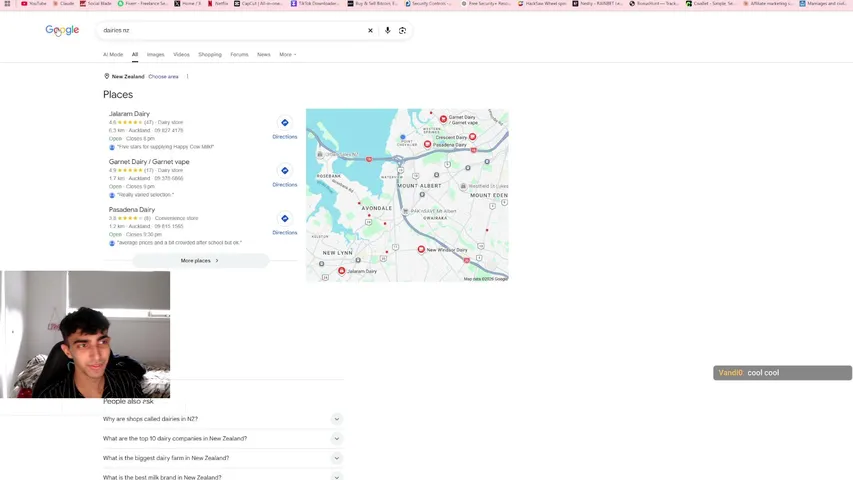Open the Manages and coll... bookmark
853x480 pixels.
pyautogui.click(x=823, y=3)
